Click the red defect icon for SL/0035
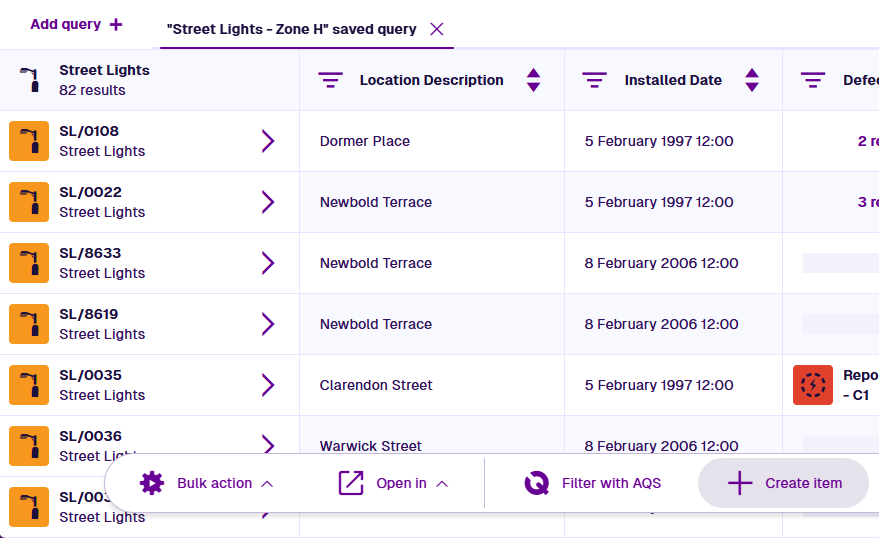This screenshot has width=879, height=538. [813, 385]
